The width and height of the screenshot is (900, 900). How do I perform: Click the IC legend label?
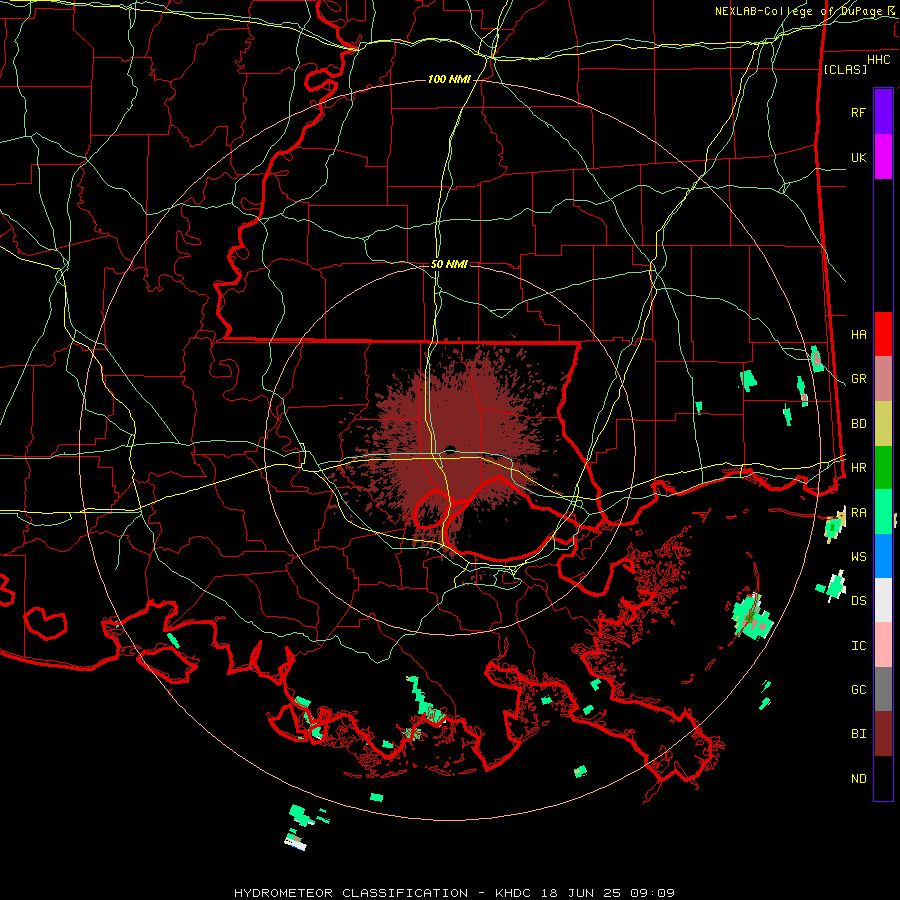point(859,646)
